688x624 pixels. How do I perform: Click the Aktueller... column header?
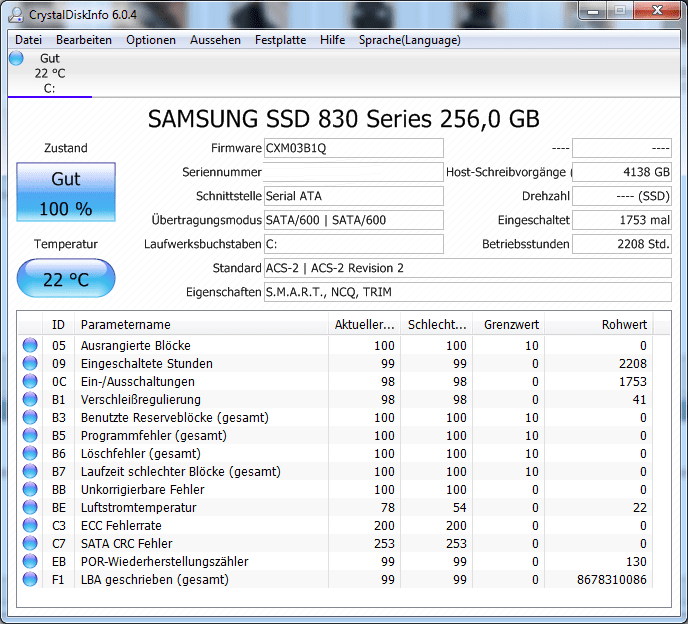(365, 325)
